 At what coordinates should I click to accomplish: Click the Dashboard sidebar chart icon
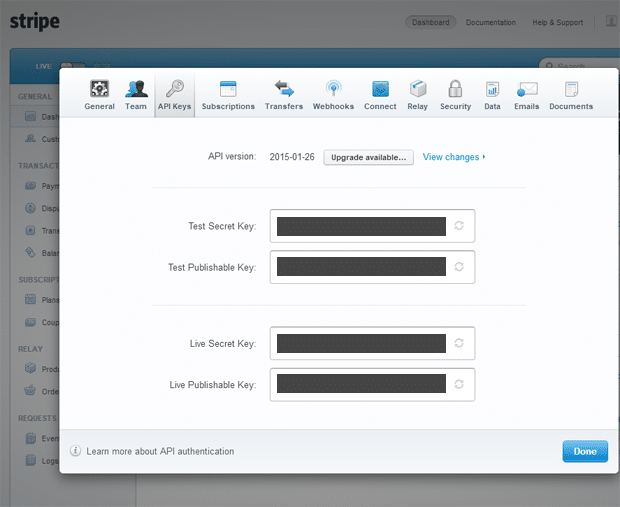(x=30, y=116)
